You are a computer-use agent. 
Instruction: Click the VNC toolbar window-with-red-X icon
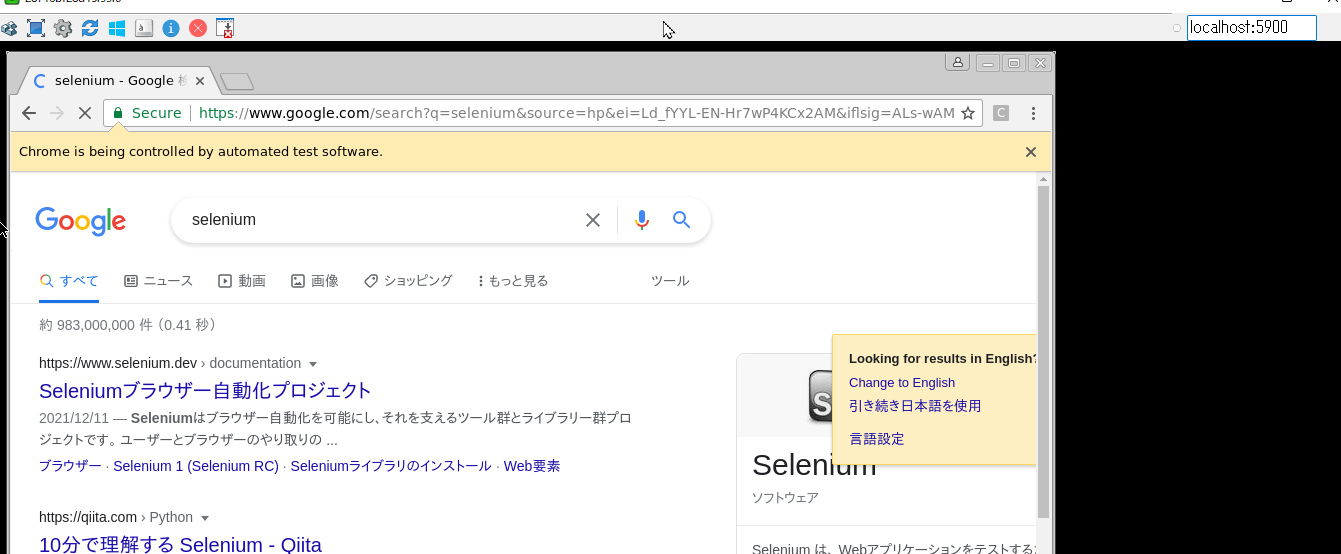[x=225, y=28]
